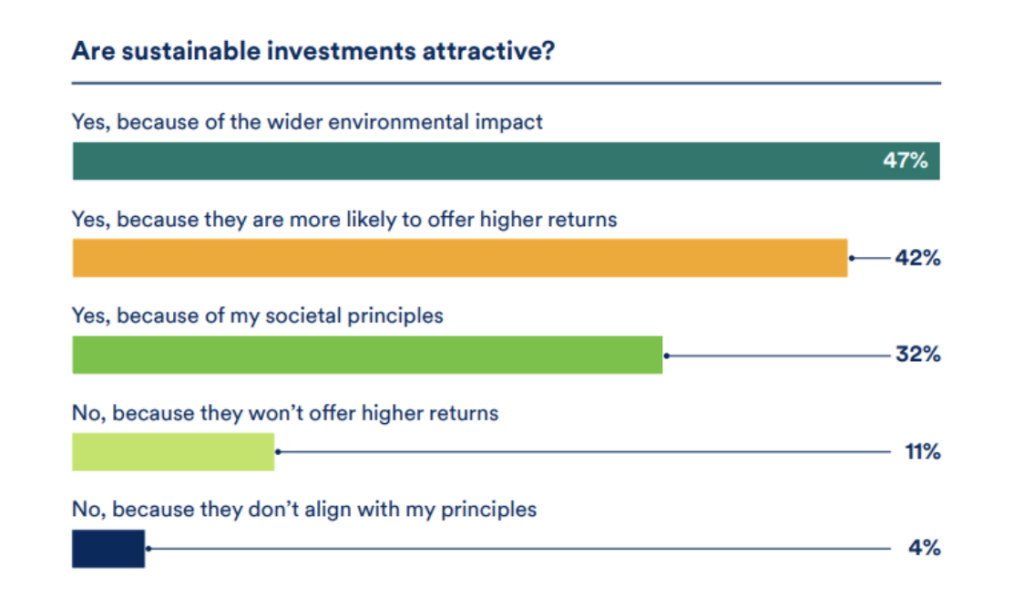Click the leader line end dot for 32% bar
The height and width of the screenshot is (609, 1024).
(x=667, y=356)
